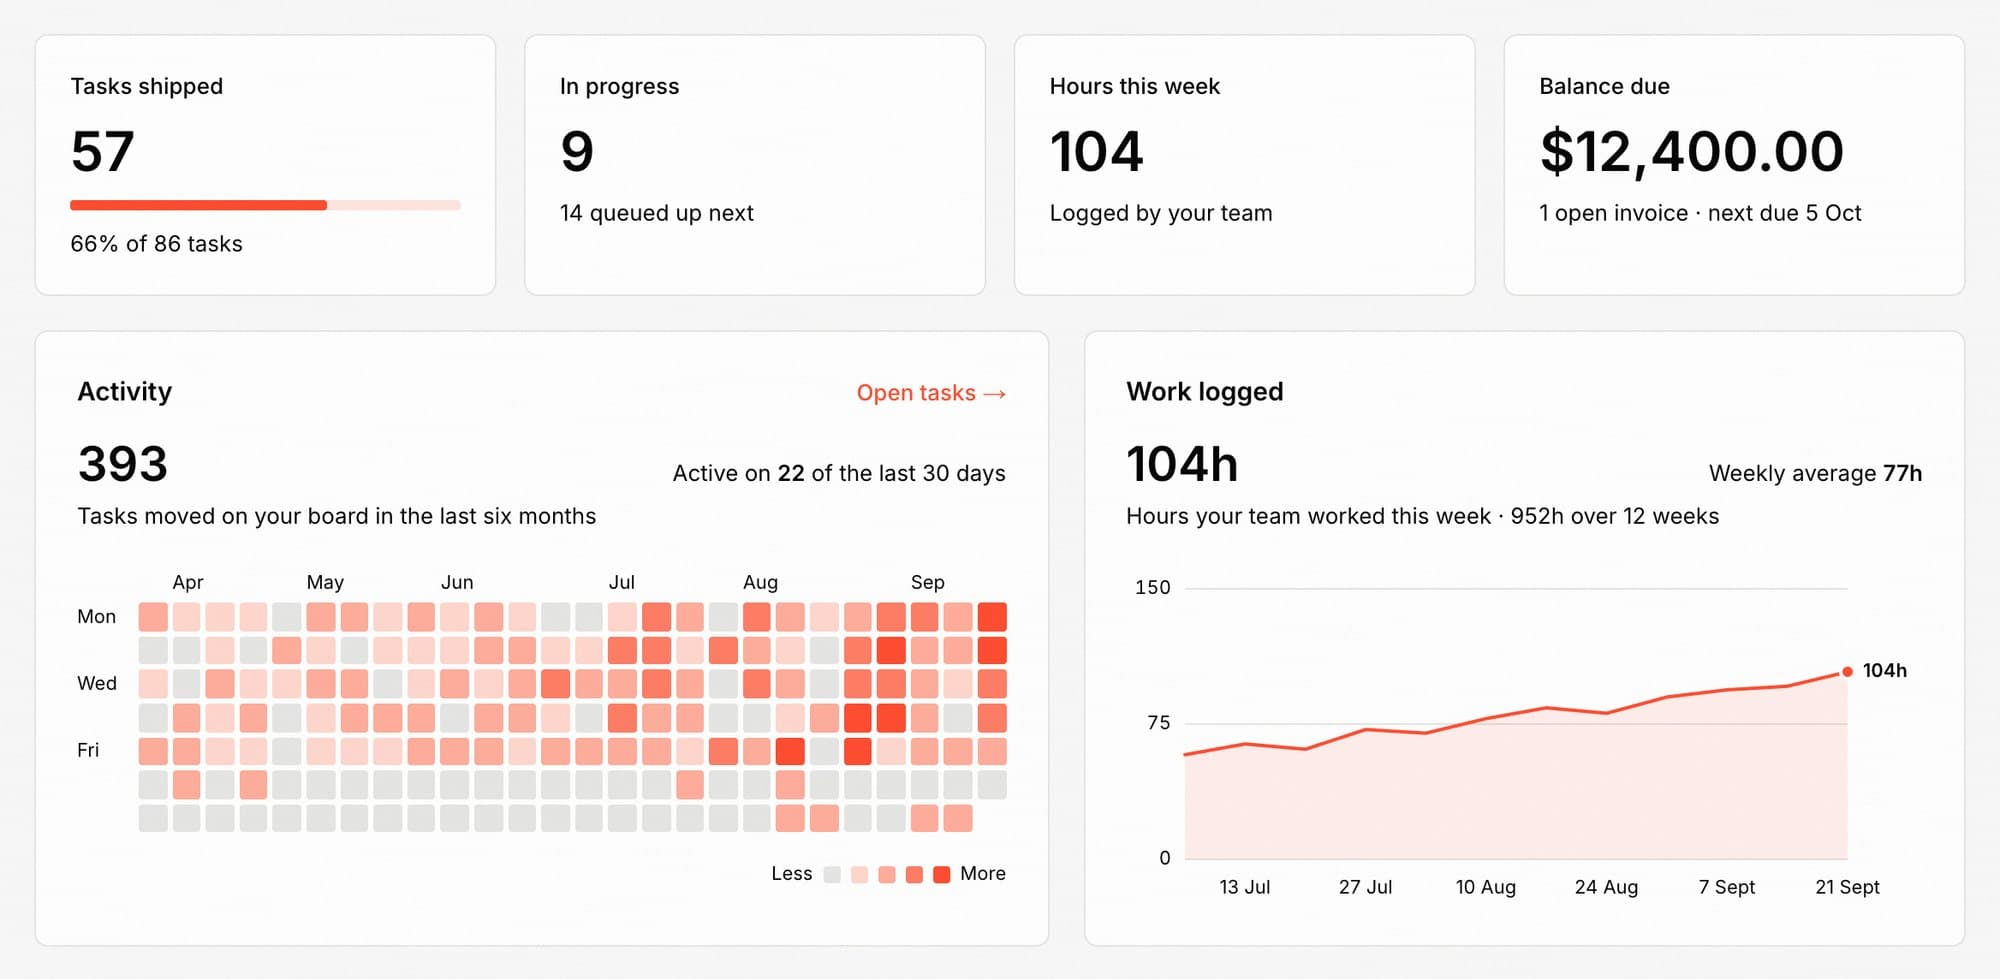The width and height of the screenshot is (2000, 979).
Task: Click the '$12,400.00' balance amount
Action: pos(1691,151)
